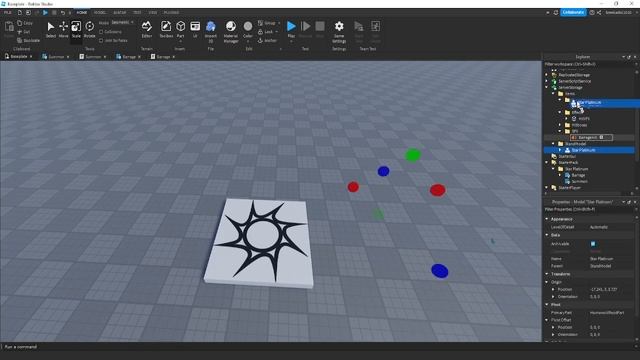The image size is (640, 360).
Task: Click the small play icon in quick access bar
Action: (x=45, y=13)
